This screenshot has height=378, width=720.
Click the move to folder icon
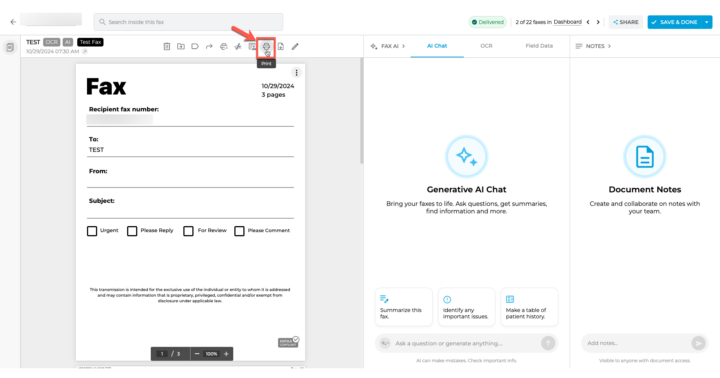(x=181, y=46)
